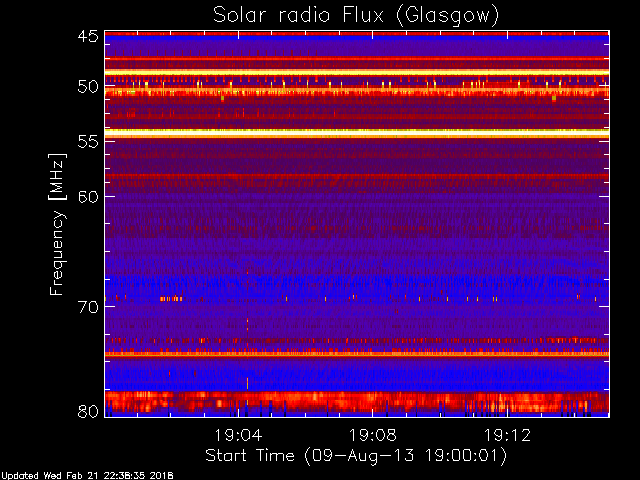
Task: Select the 60 frequency tick label
Action: tap(88, 197)
